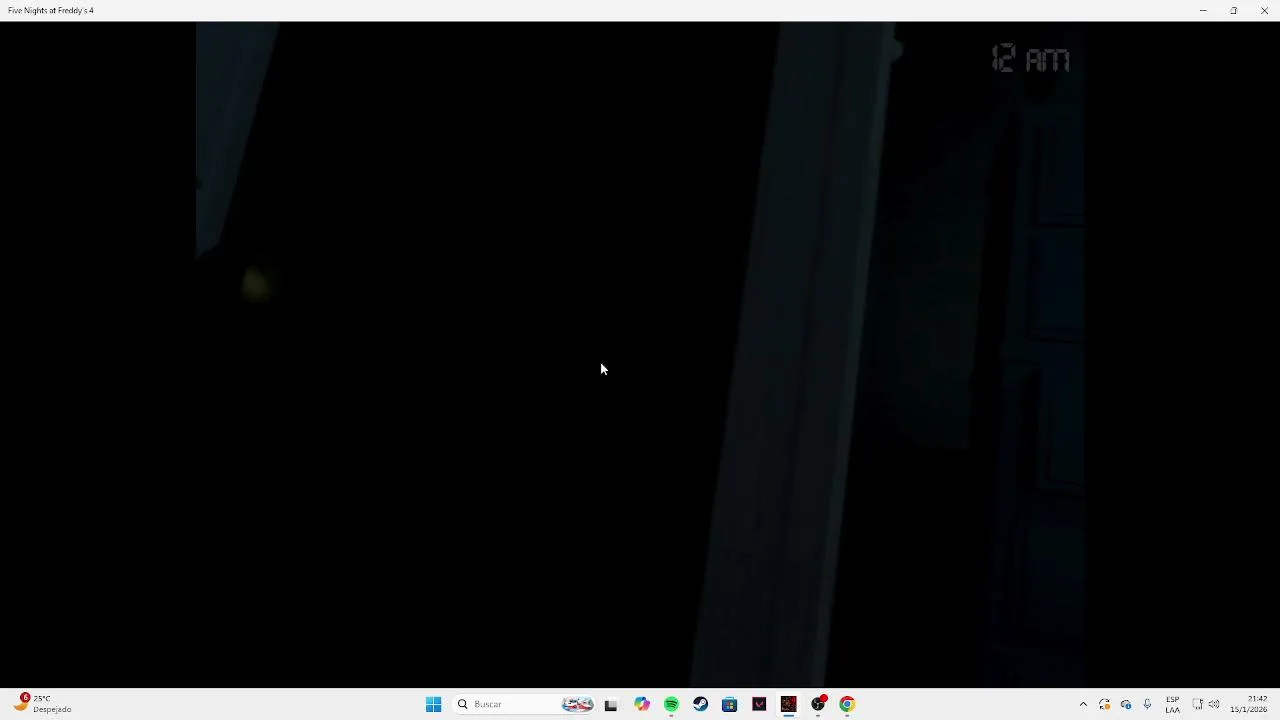Screen dimensions: 1280x720
Task: Launch Copilot from the taskbar
Action: click(x=642, y=704)
